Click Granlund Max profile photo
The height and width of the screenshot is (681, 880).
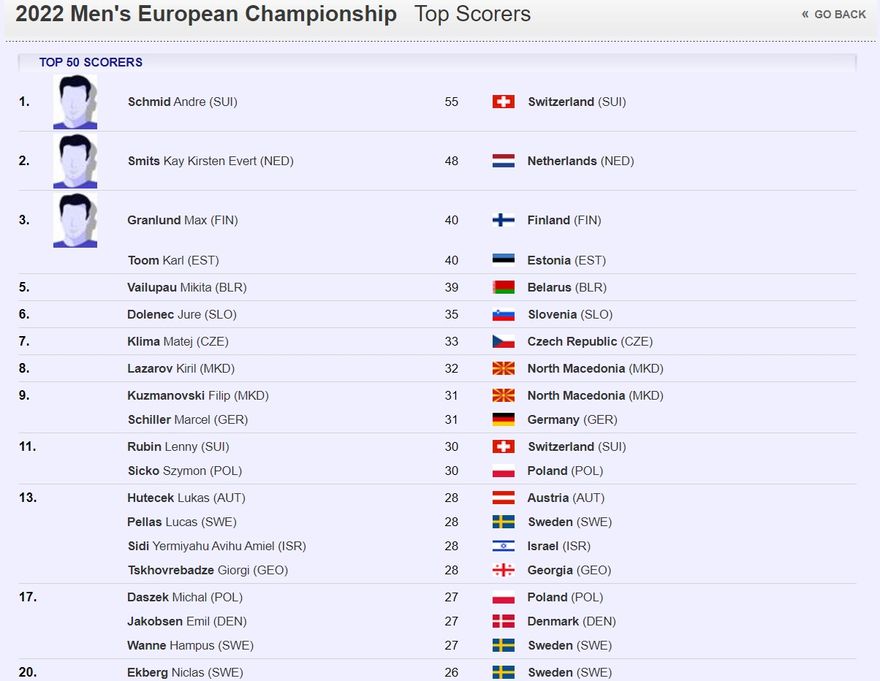[x=75, y=220]
